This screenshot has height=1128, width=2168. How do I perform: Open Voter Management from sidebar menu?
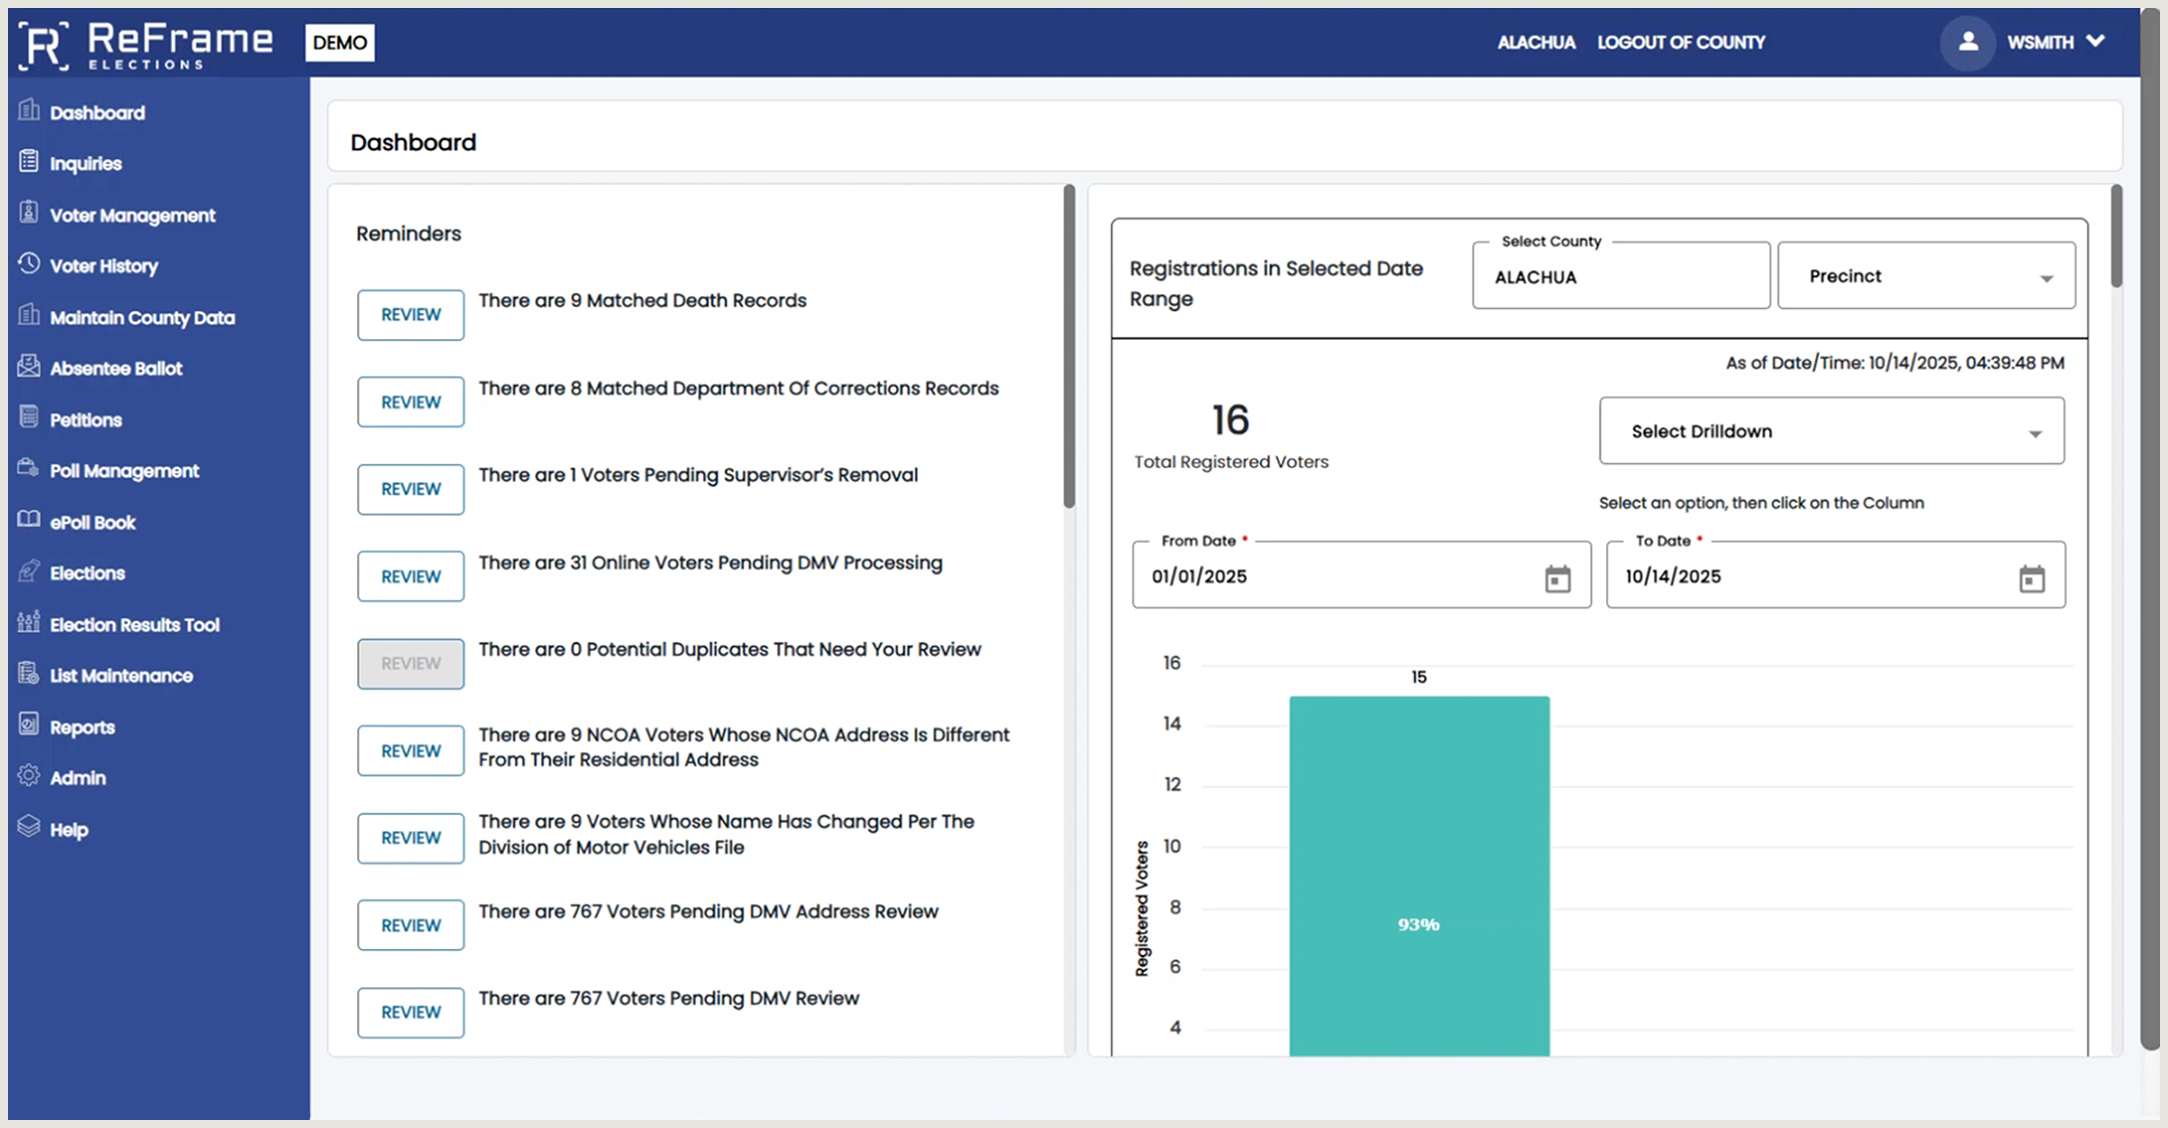[132, 215]
